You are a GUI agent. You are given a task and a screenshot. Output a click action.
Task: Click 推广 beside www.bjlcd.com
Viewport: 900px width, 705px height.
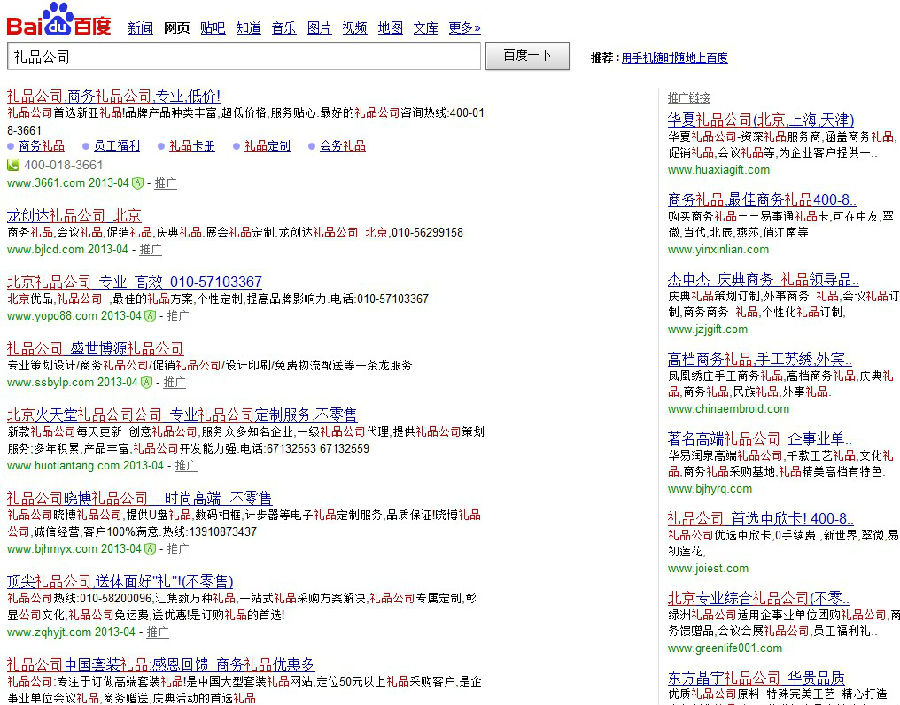150,249
